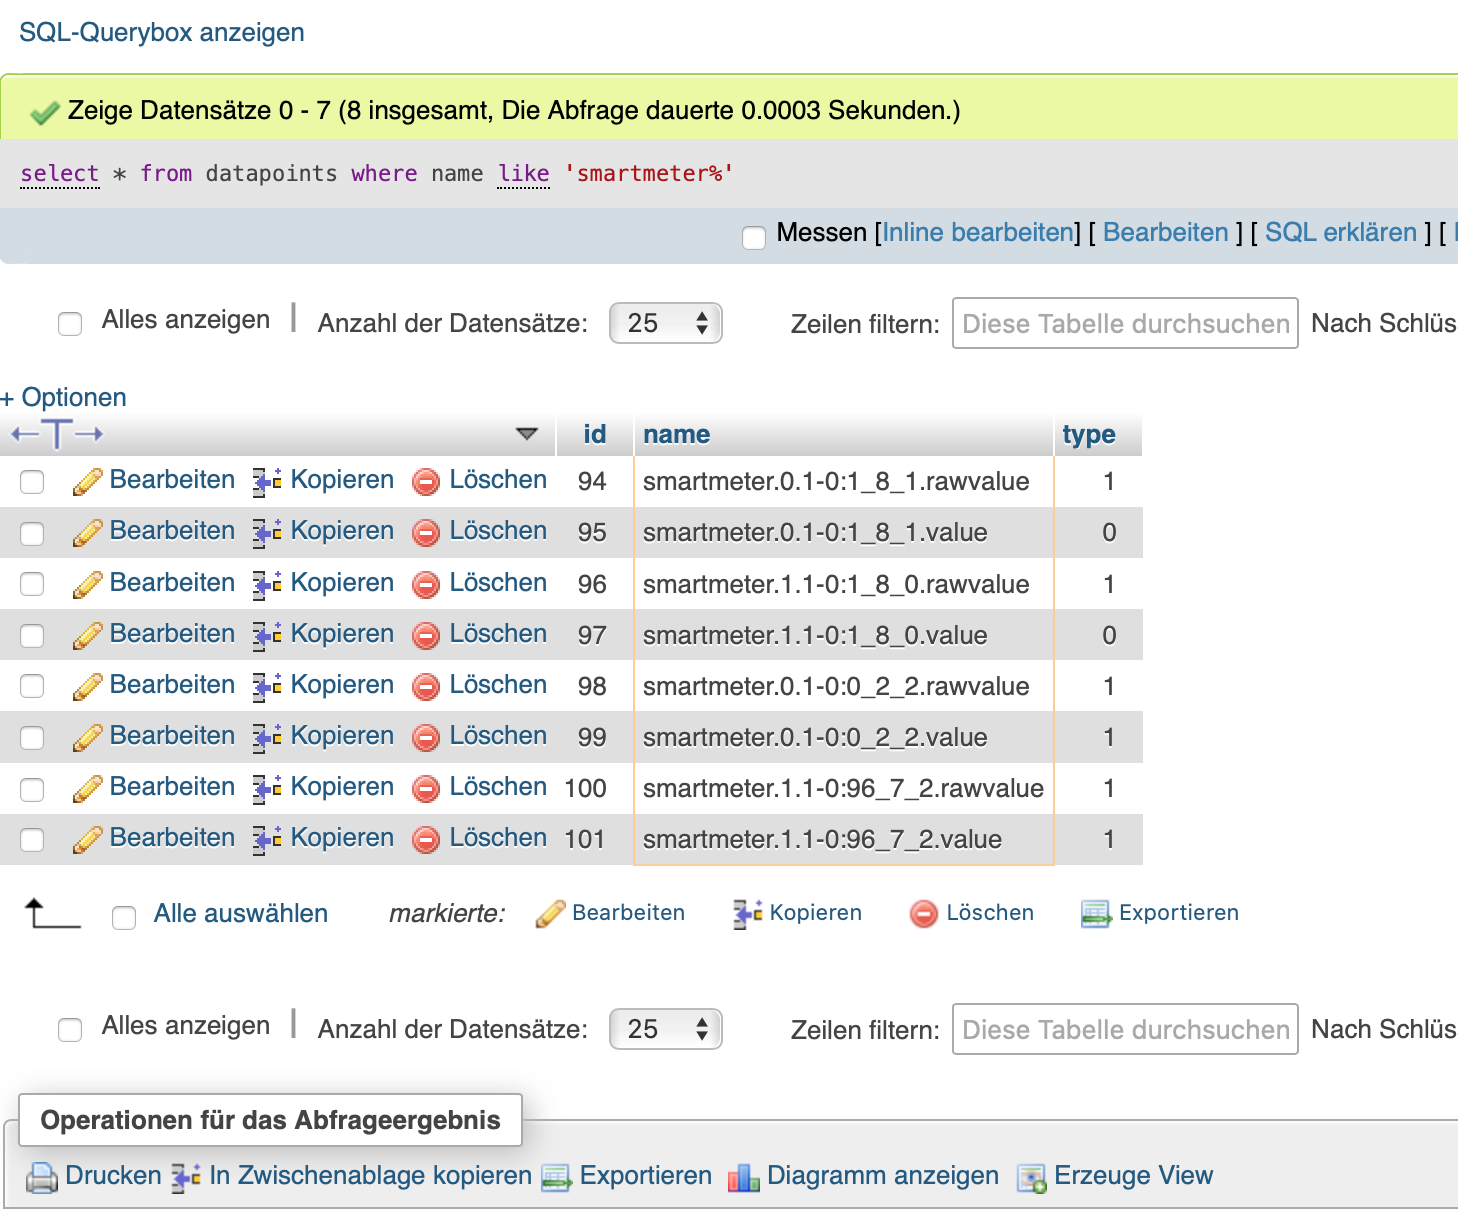This screenshot has height=1224, width=1458.
Task: Click printer icon beside Drucken
Action: tap(41, 1178)
